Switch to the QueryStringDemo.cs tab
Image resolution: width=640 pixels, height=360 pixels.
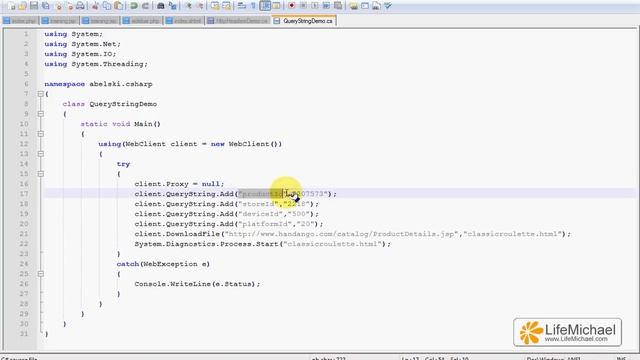pyautogui.click(x=304, y=20)
